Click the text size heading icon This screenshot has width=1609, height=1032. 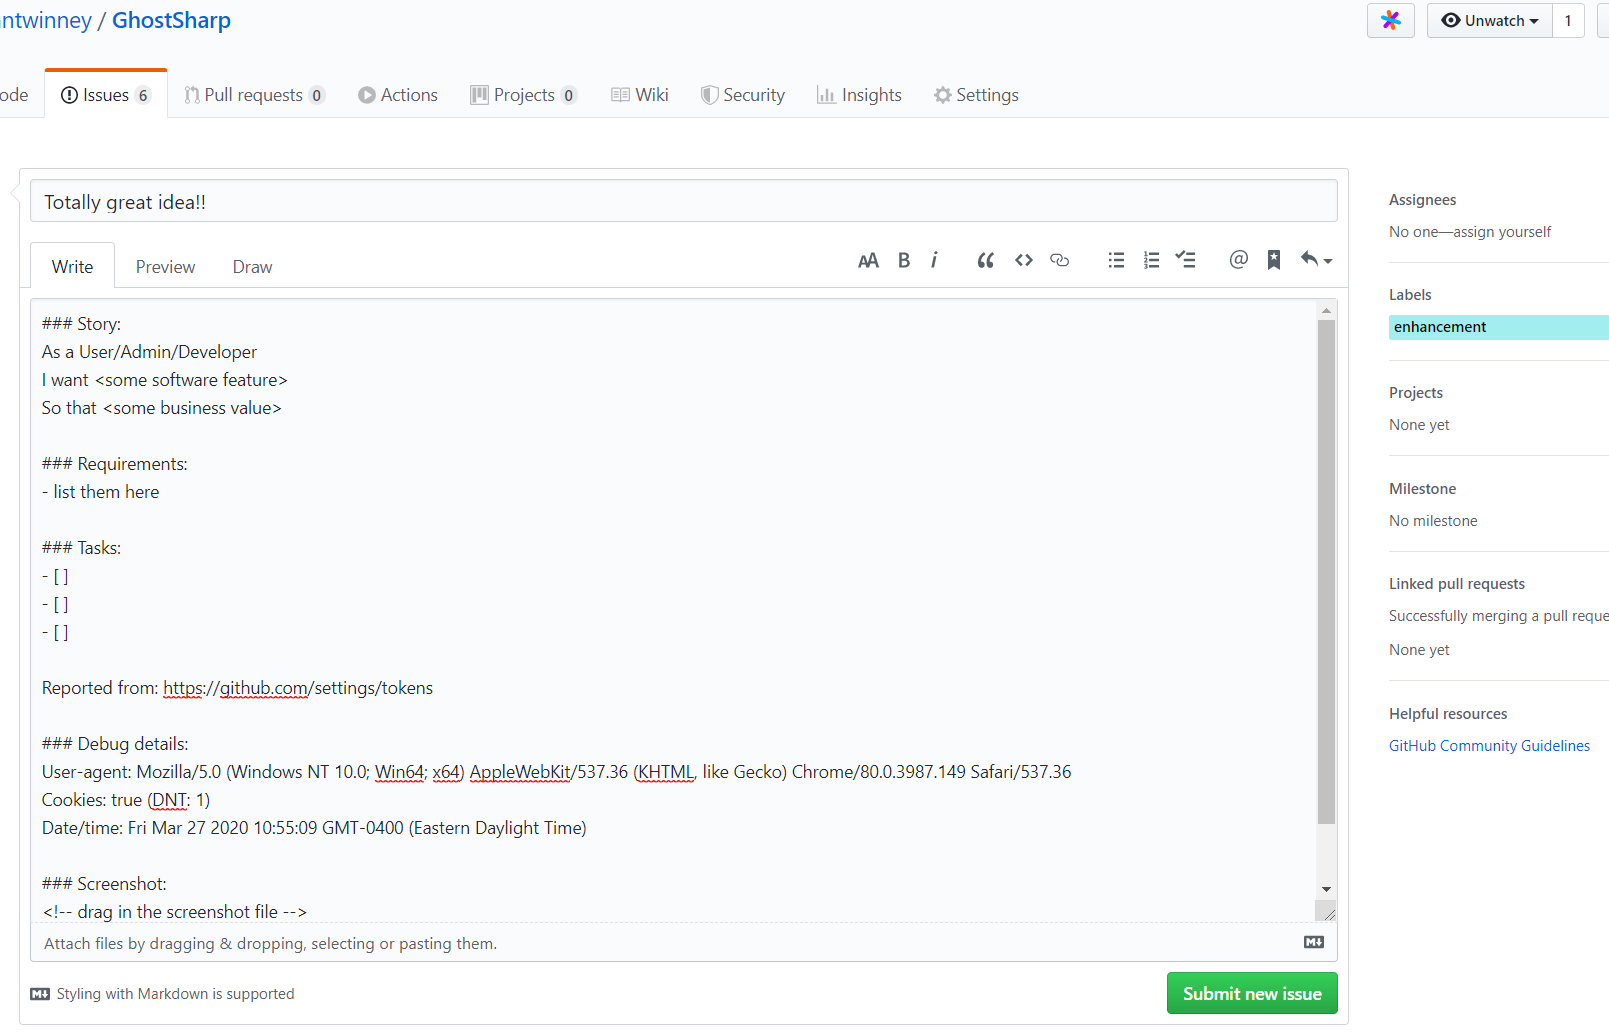click(x=868, y=261)
